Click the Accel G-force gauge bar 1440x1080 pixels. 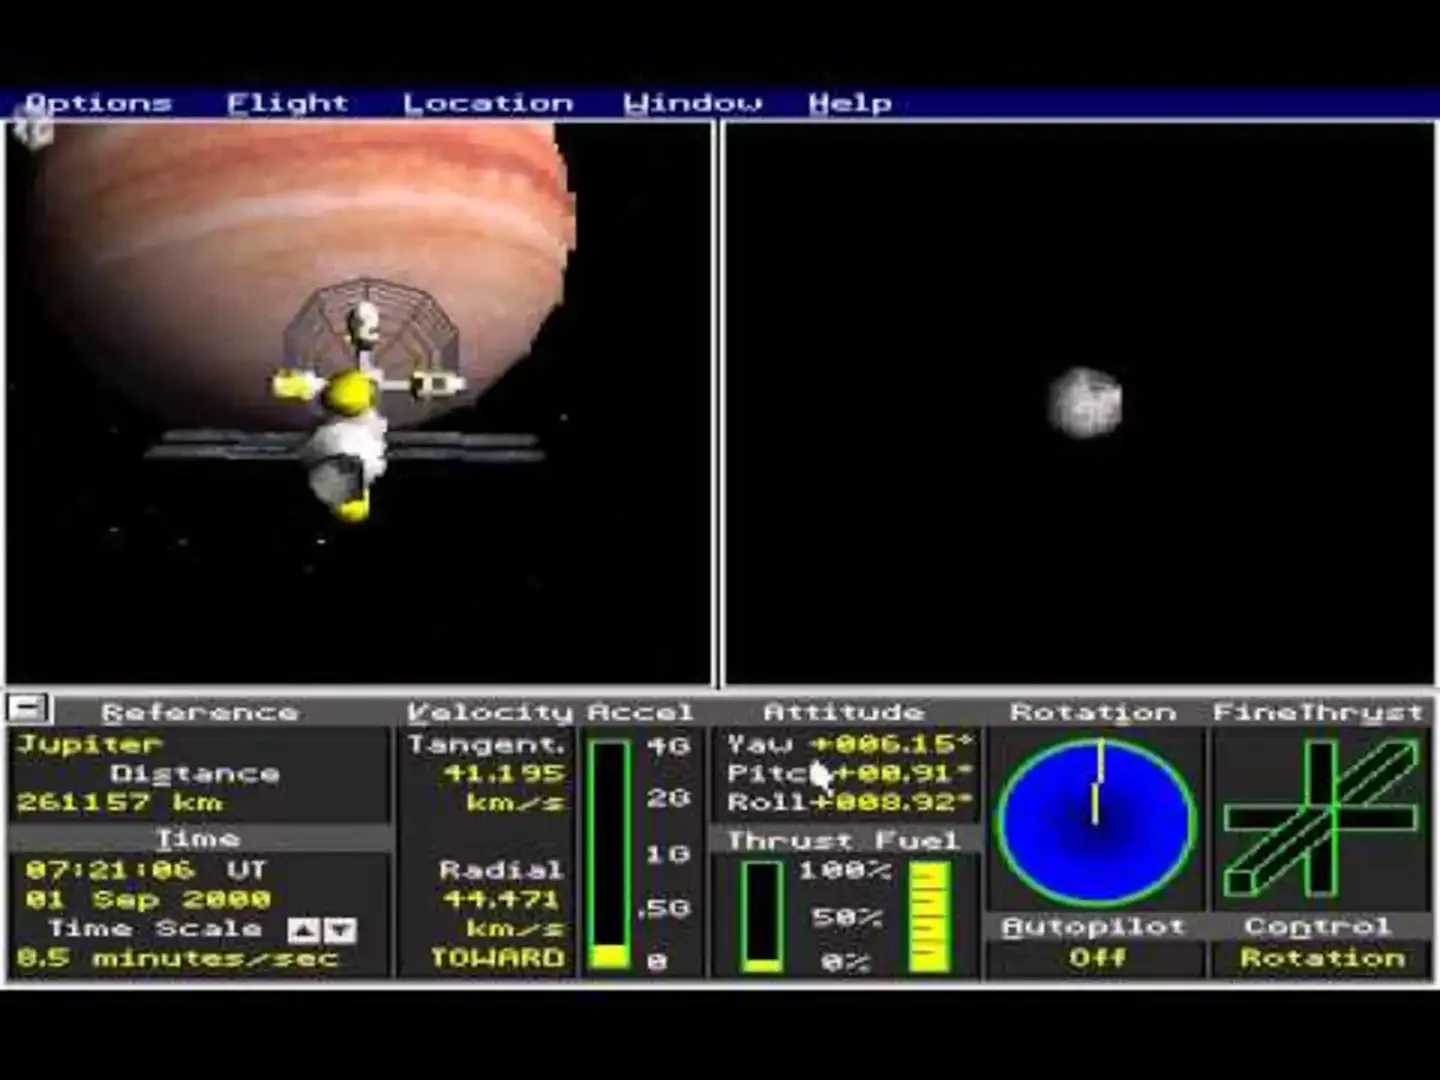pos(608,853)
